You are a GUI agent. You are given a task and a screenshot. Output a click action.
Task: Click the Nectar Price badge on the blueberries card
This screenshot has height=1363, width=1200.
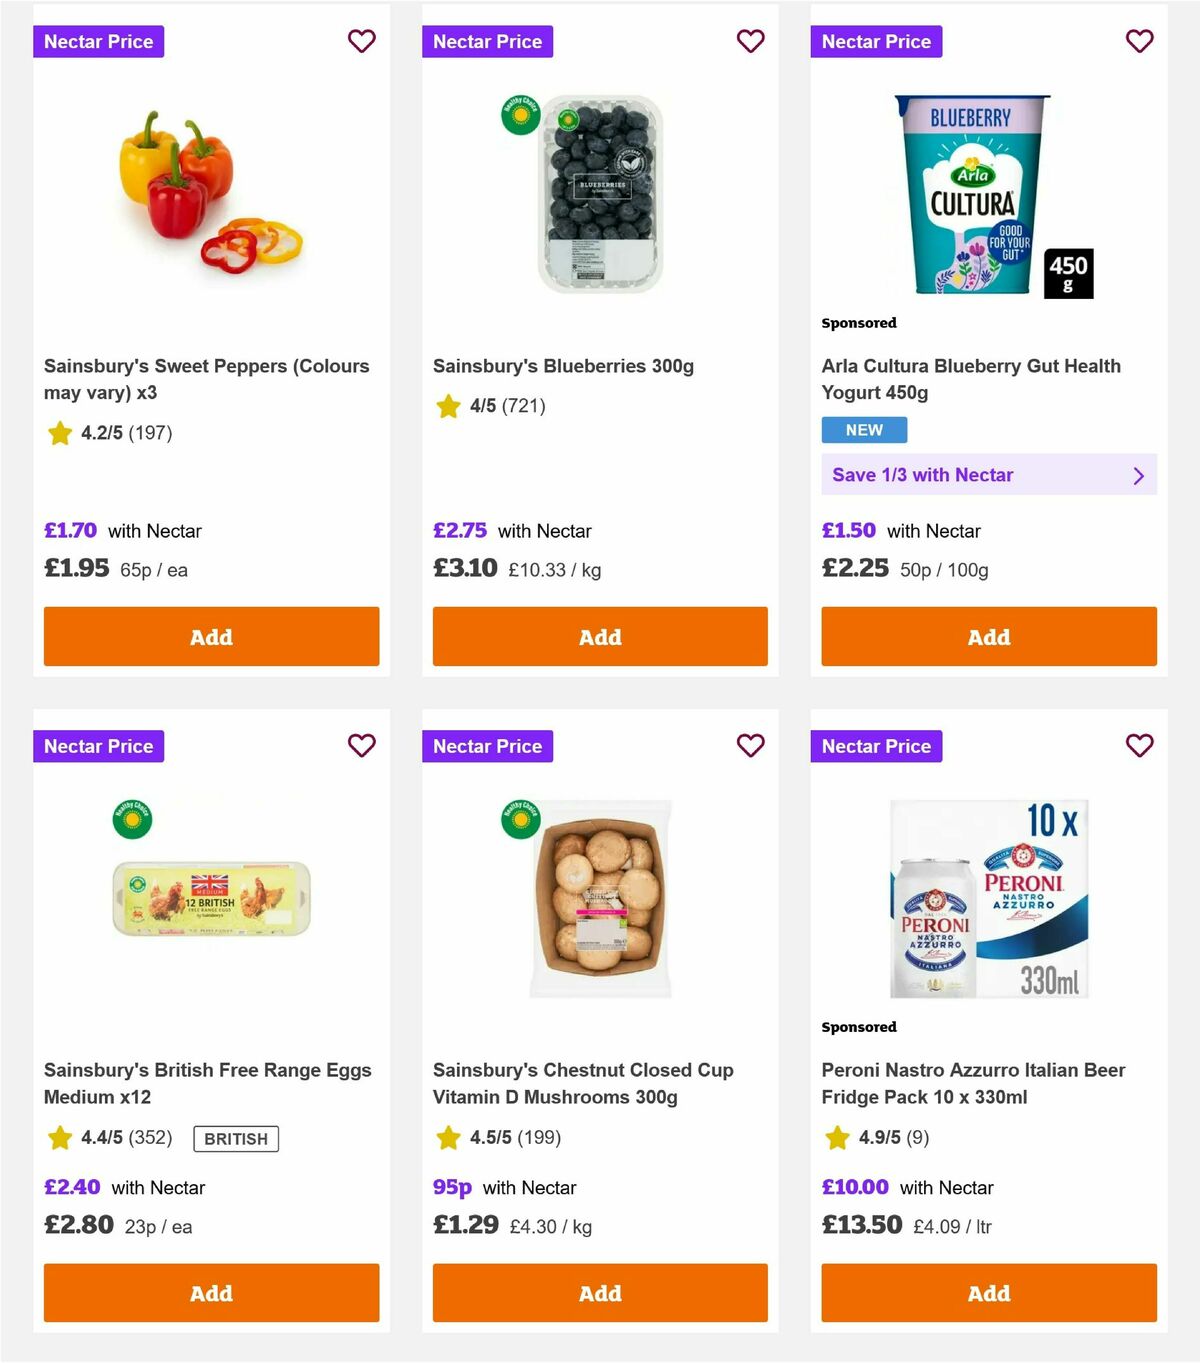pyautogui.click(x=487, y=42)
